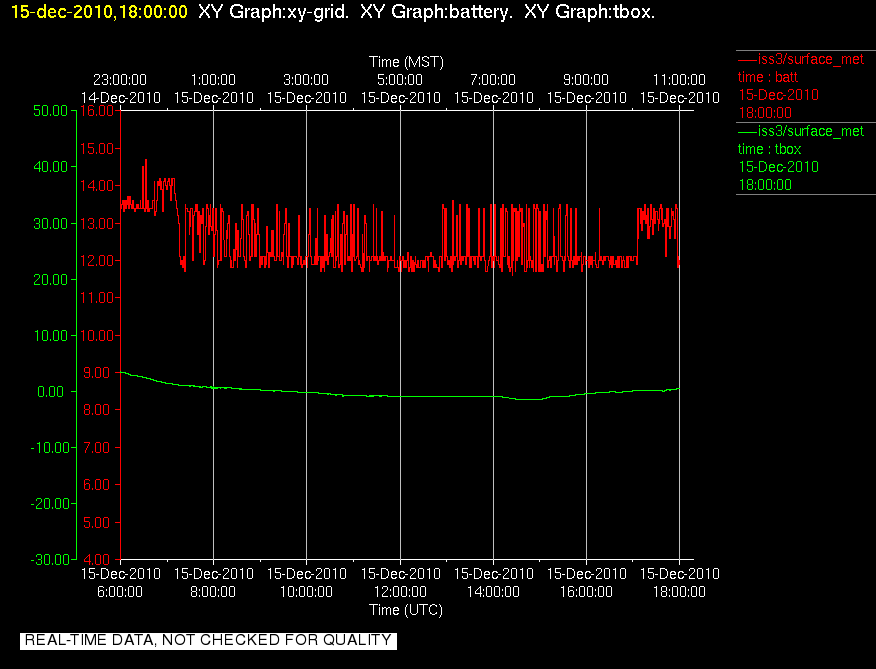The width and height of the screenshot is (876, 669).
Task: Click the green 30.00 axis value
Action: point(50,223)
